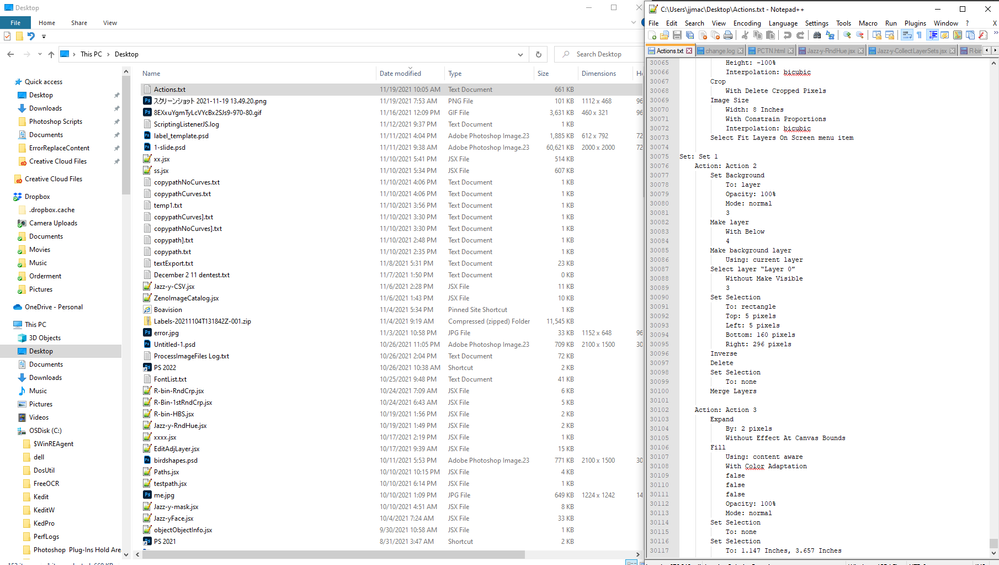This screenshot has width=999, height=565.
Task: Click Zoom Out icon in Notepad++
Action: tap(859, 35)
